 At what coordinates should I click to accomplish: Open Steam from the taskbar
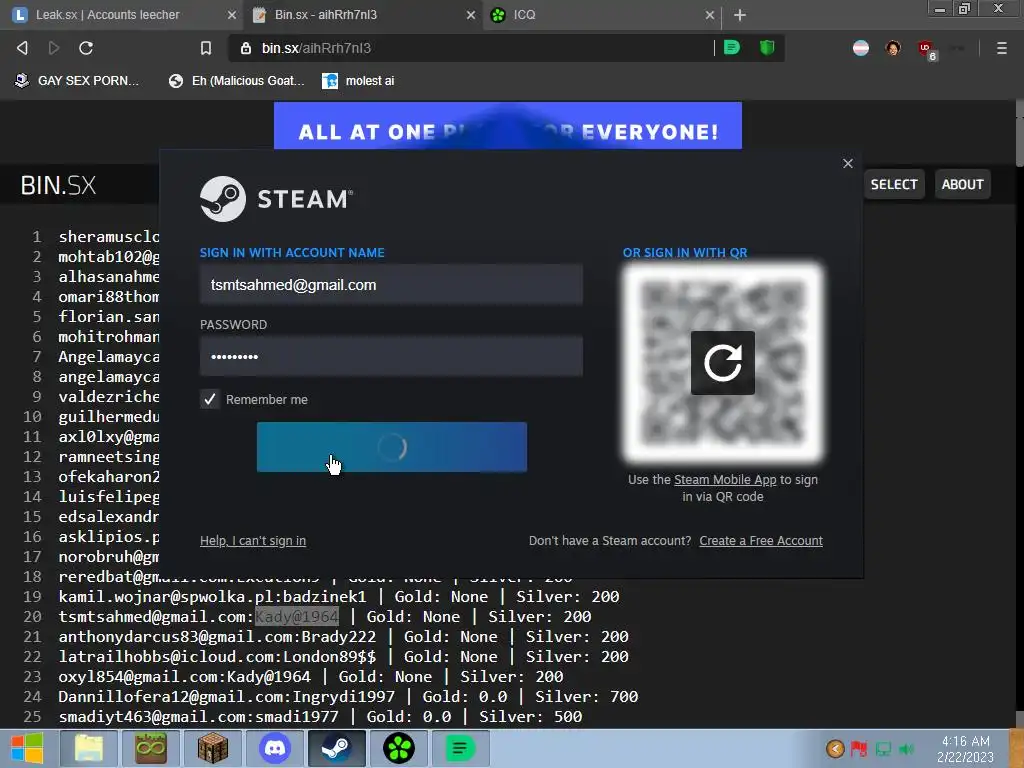tap(336, 748)
